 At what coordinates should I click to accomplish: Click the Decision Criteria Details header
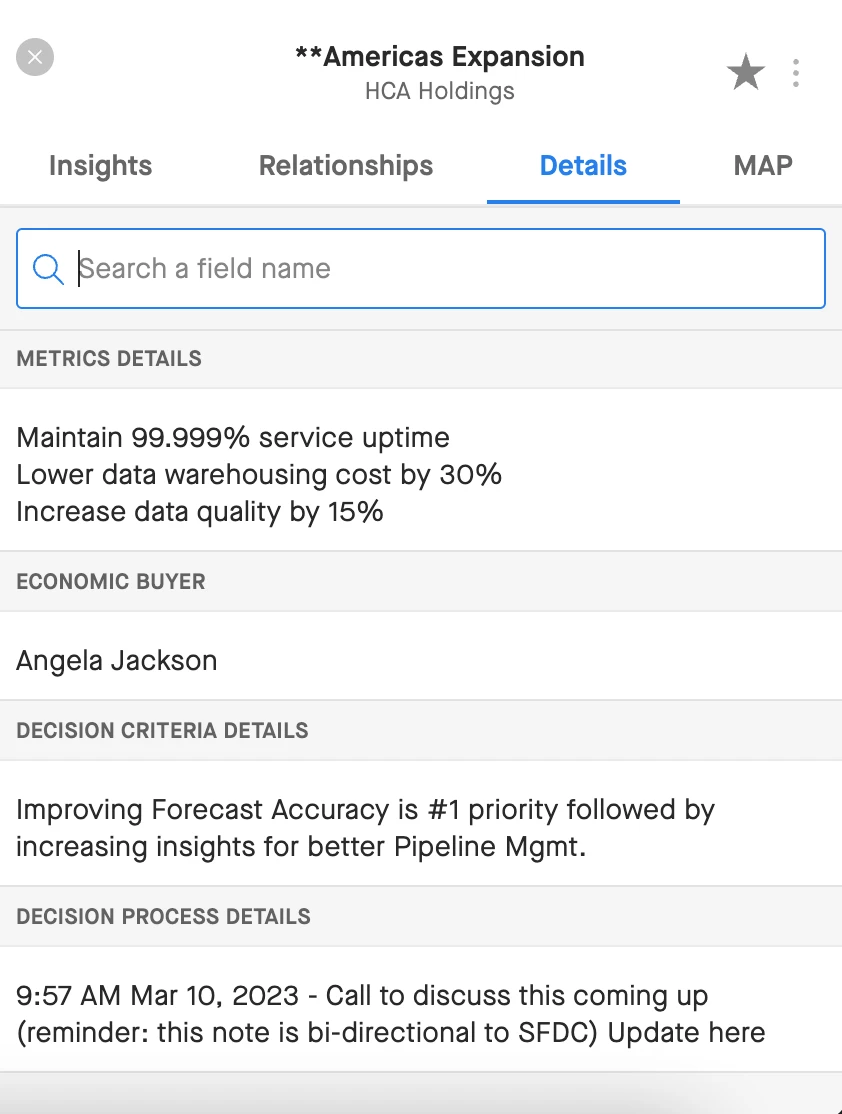click(x=162, y=731)
